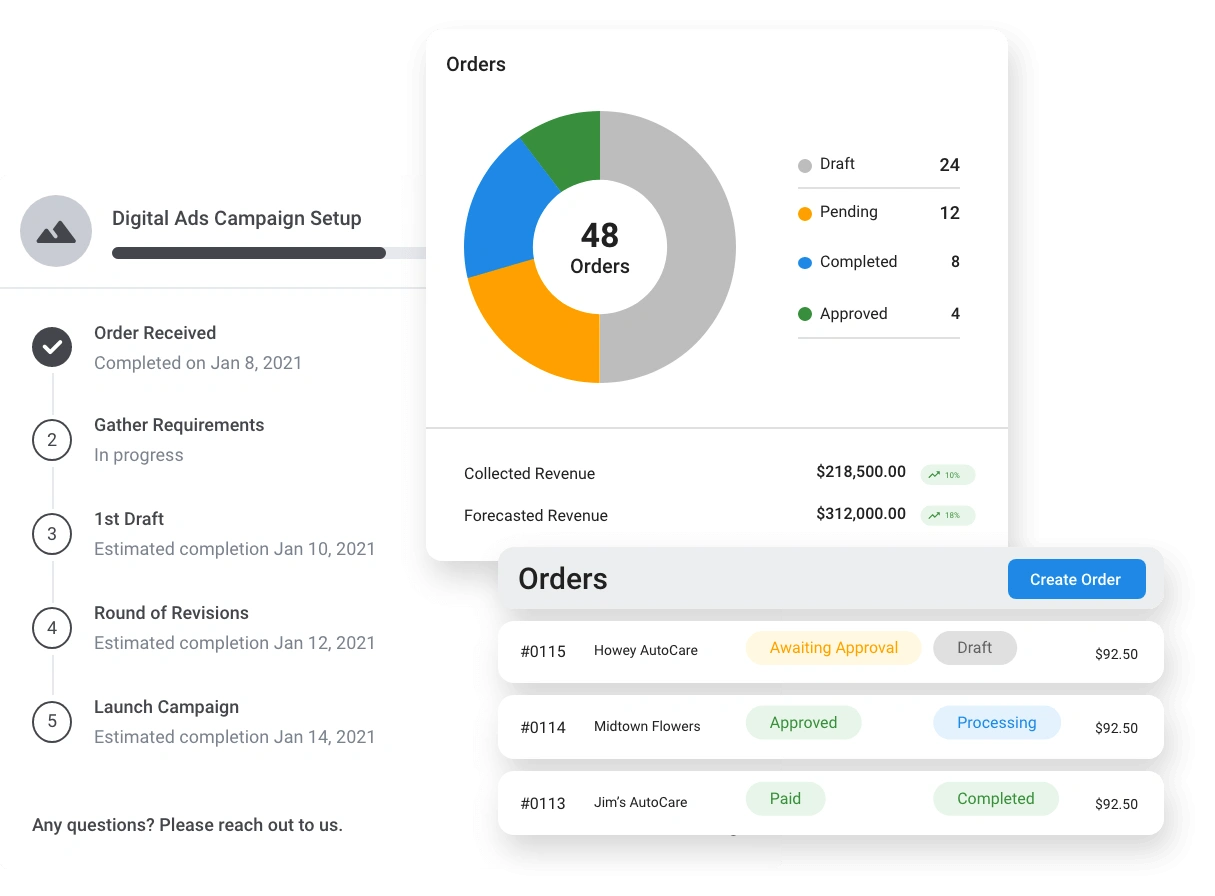Screen dimensions: 1215x896
Task: Select step 5 Launch Campaign circle
Action: click(x=52, y=722)
